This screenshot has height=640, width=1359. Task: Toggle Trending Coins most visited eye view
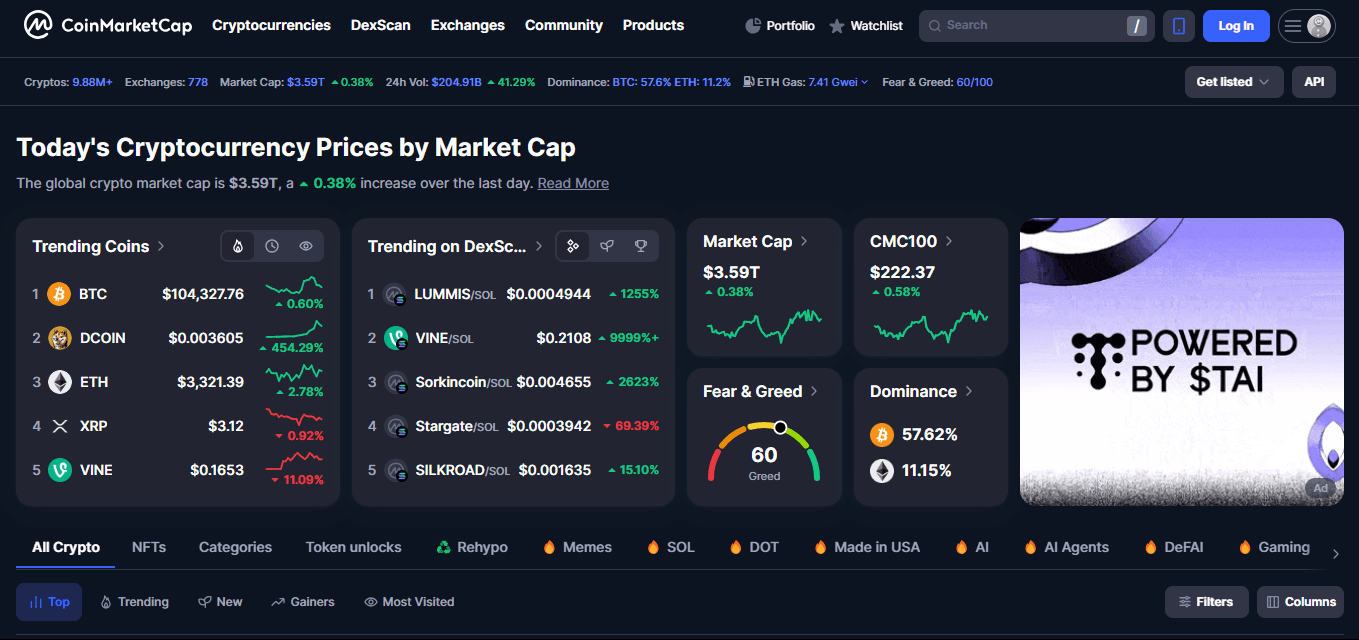point(306,246)
